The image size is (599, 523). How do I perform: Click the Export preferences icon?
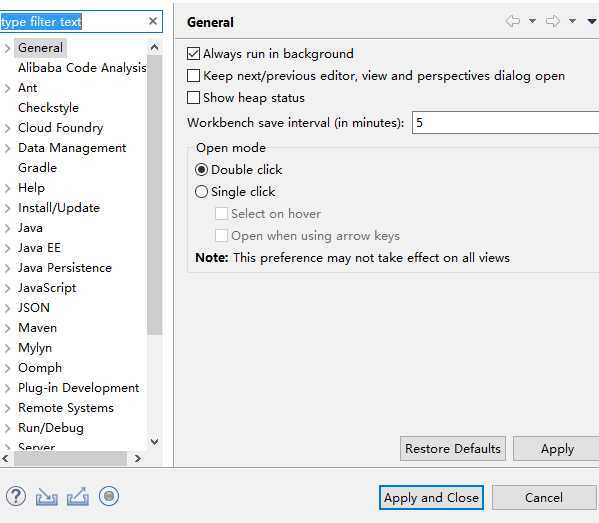(78, 496)
